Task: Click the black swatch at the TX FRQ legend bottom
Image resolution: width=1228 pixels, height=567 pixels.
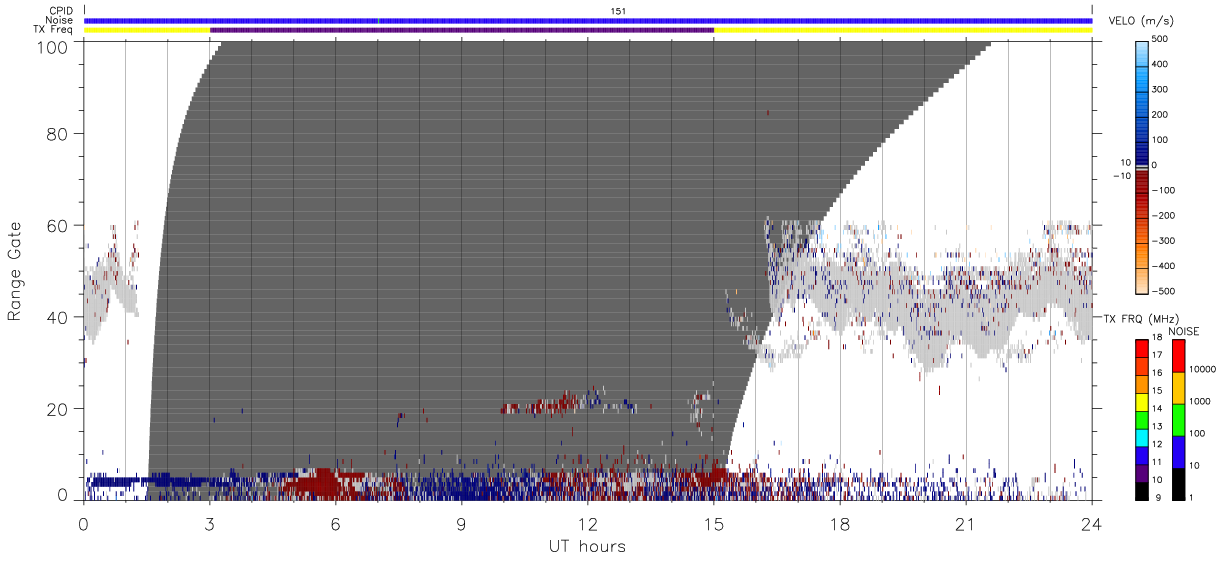Action: coord(1142,491)
